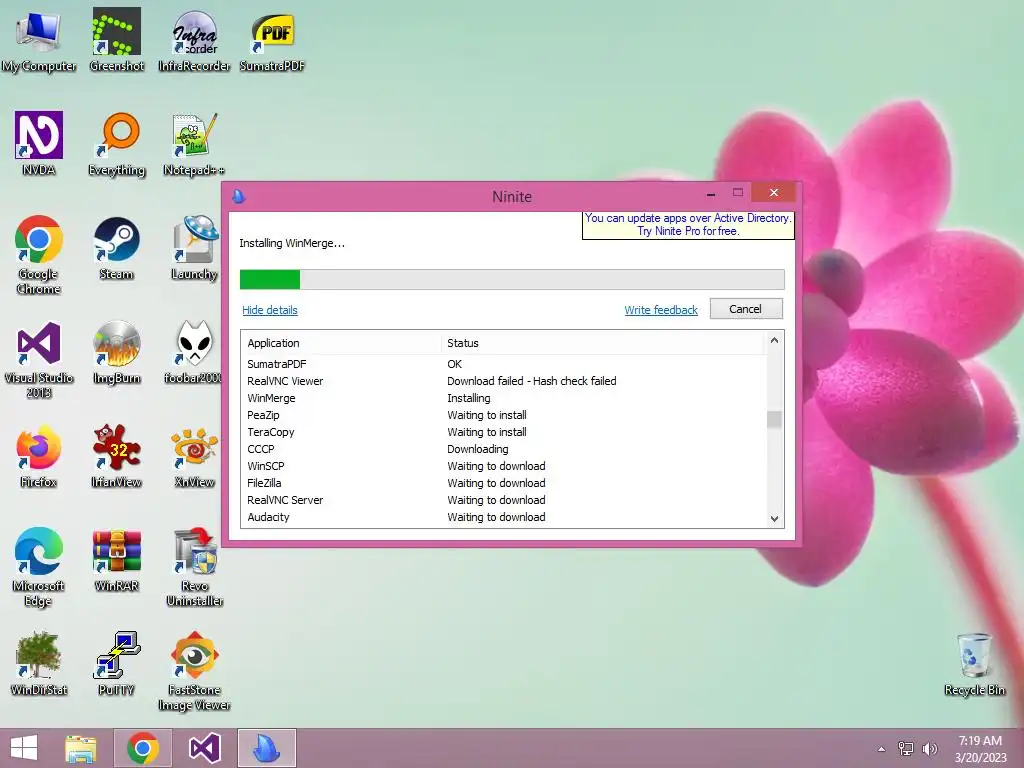Screen dimensions: 1024x768
Task: Select the FileZilla row
Action: coord(503,483)
